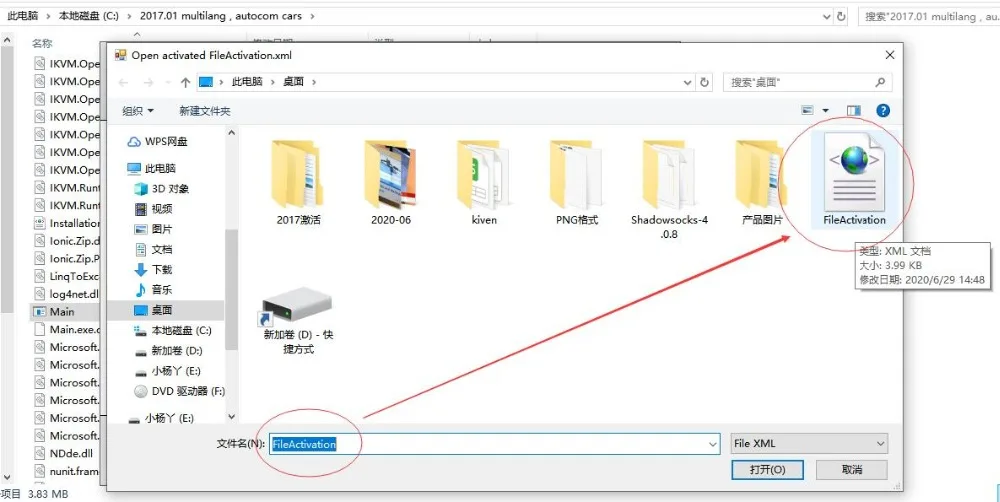Open recent locations dropdown arrow
Viewport: 1000px width, 502px height.
pos(168,83)
